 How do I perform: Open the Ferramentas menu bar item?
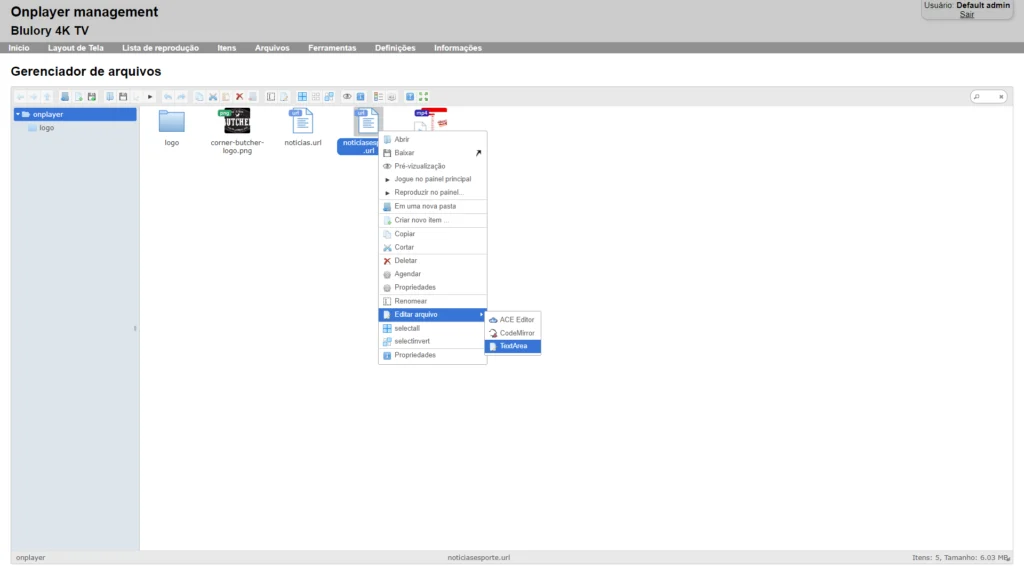tap(332, 48)
